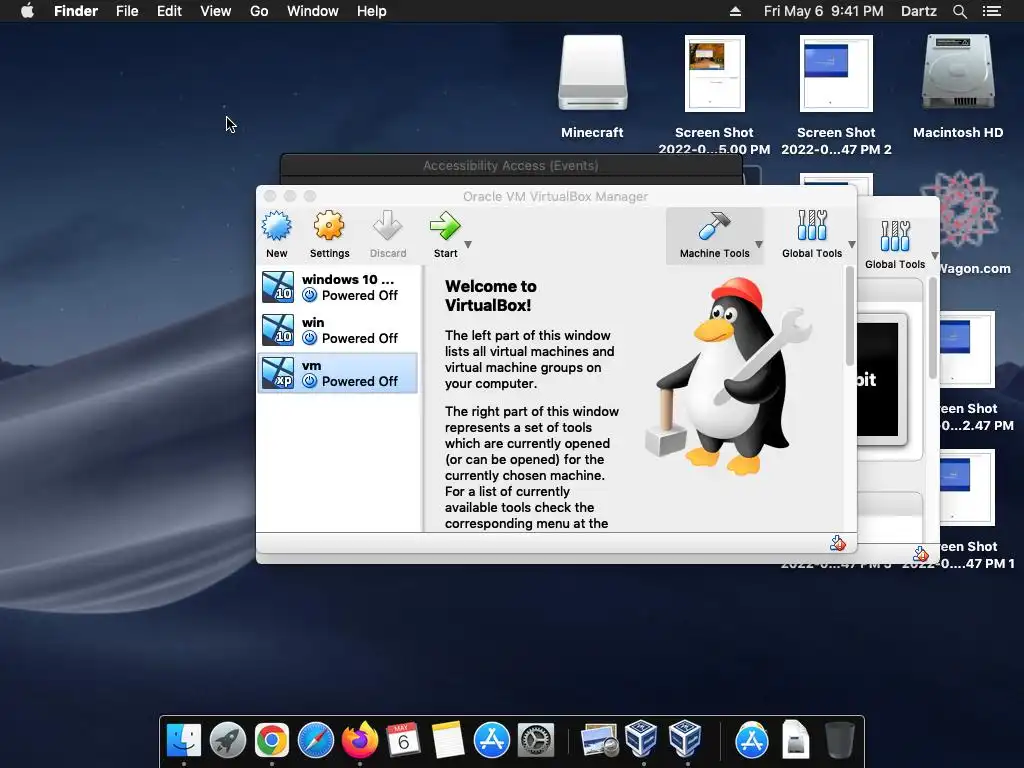Viewport: 1024px width, 768px height.
Task: Select the 'win' virtual machine
Action: coord(338,330)
